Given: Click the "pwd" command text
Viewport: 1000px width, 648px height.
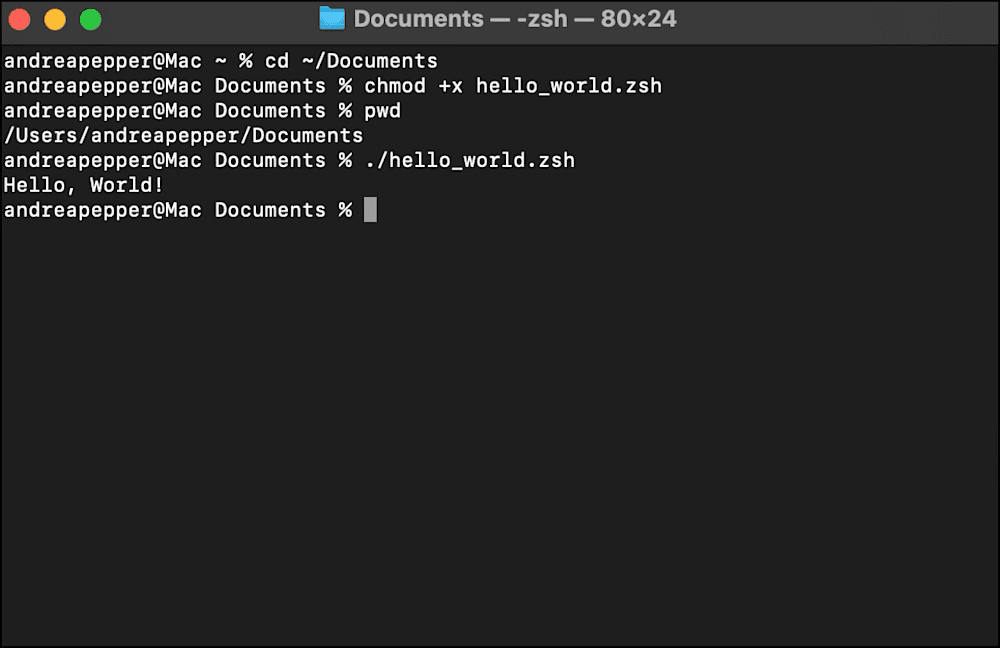Looking at the screenshot, I should (383, 111).
